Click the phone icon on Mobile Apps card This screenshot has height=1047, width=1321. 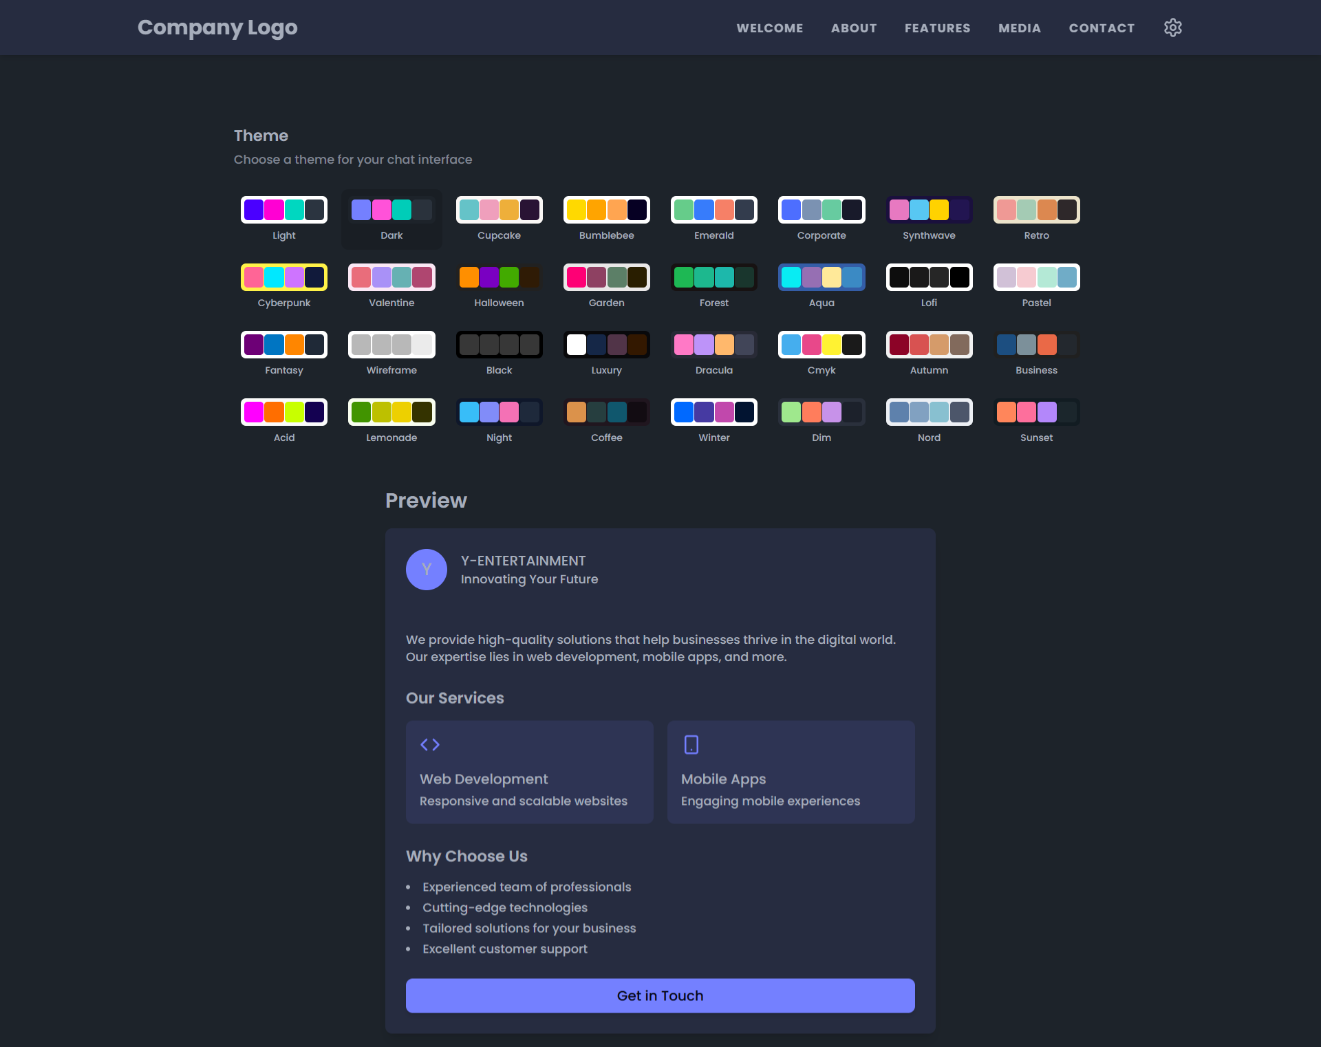[x=690, y=744]
